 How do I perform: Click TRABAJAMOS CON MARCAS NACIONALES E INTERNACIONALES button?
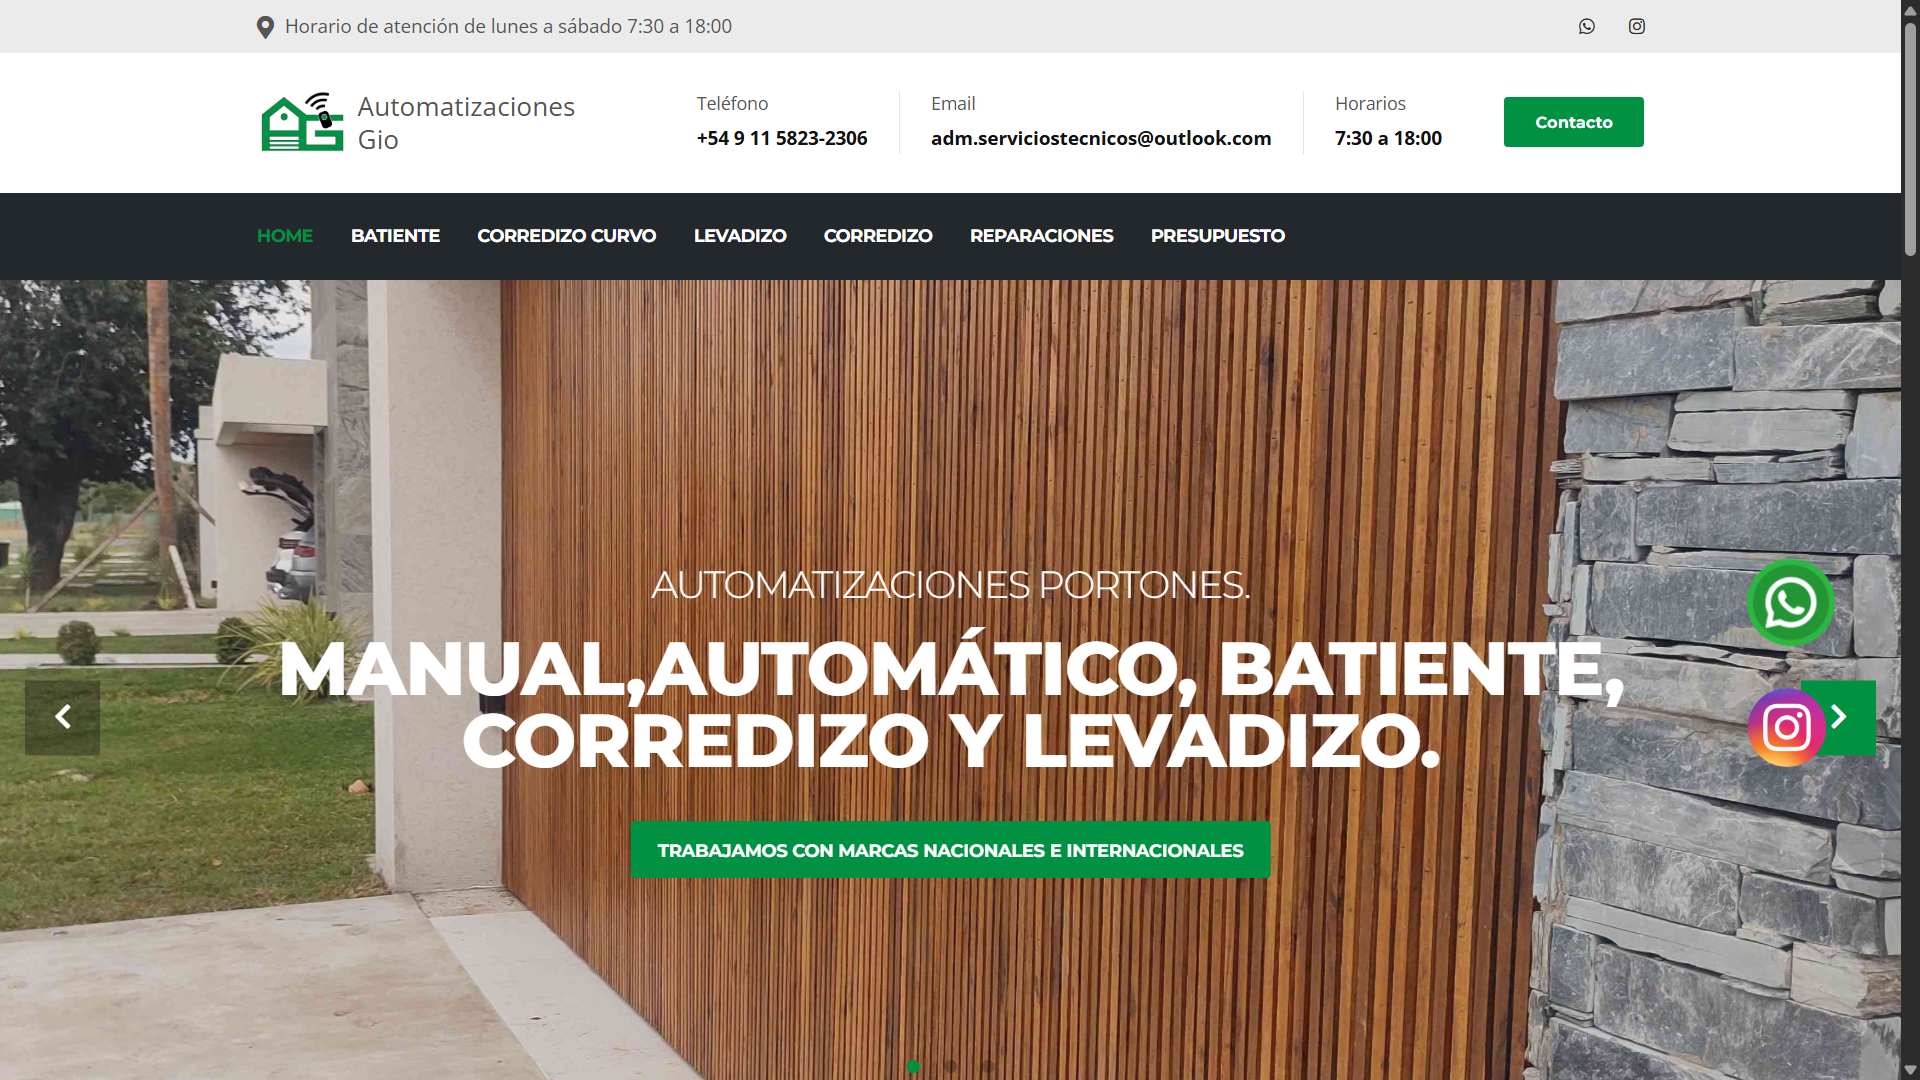951,850
